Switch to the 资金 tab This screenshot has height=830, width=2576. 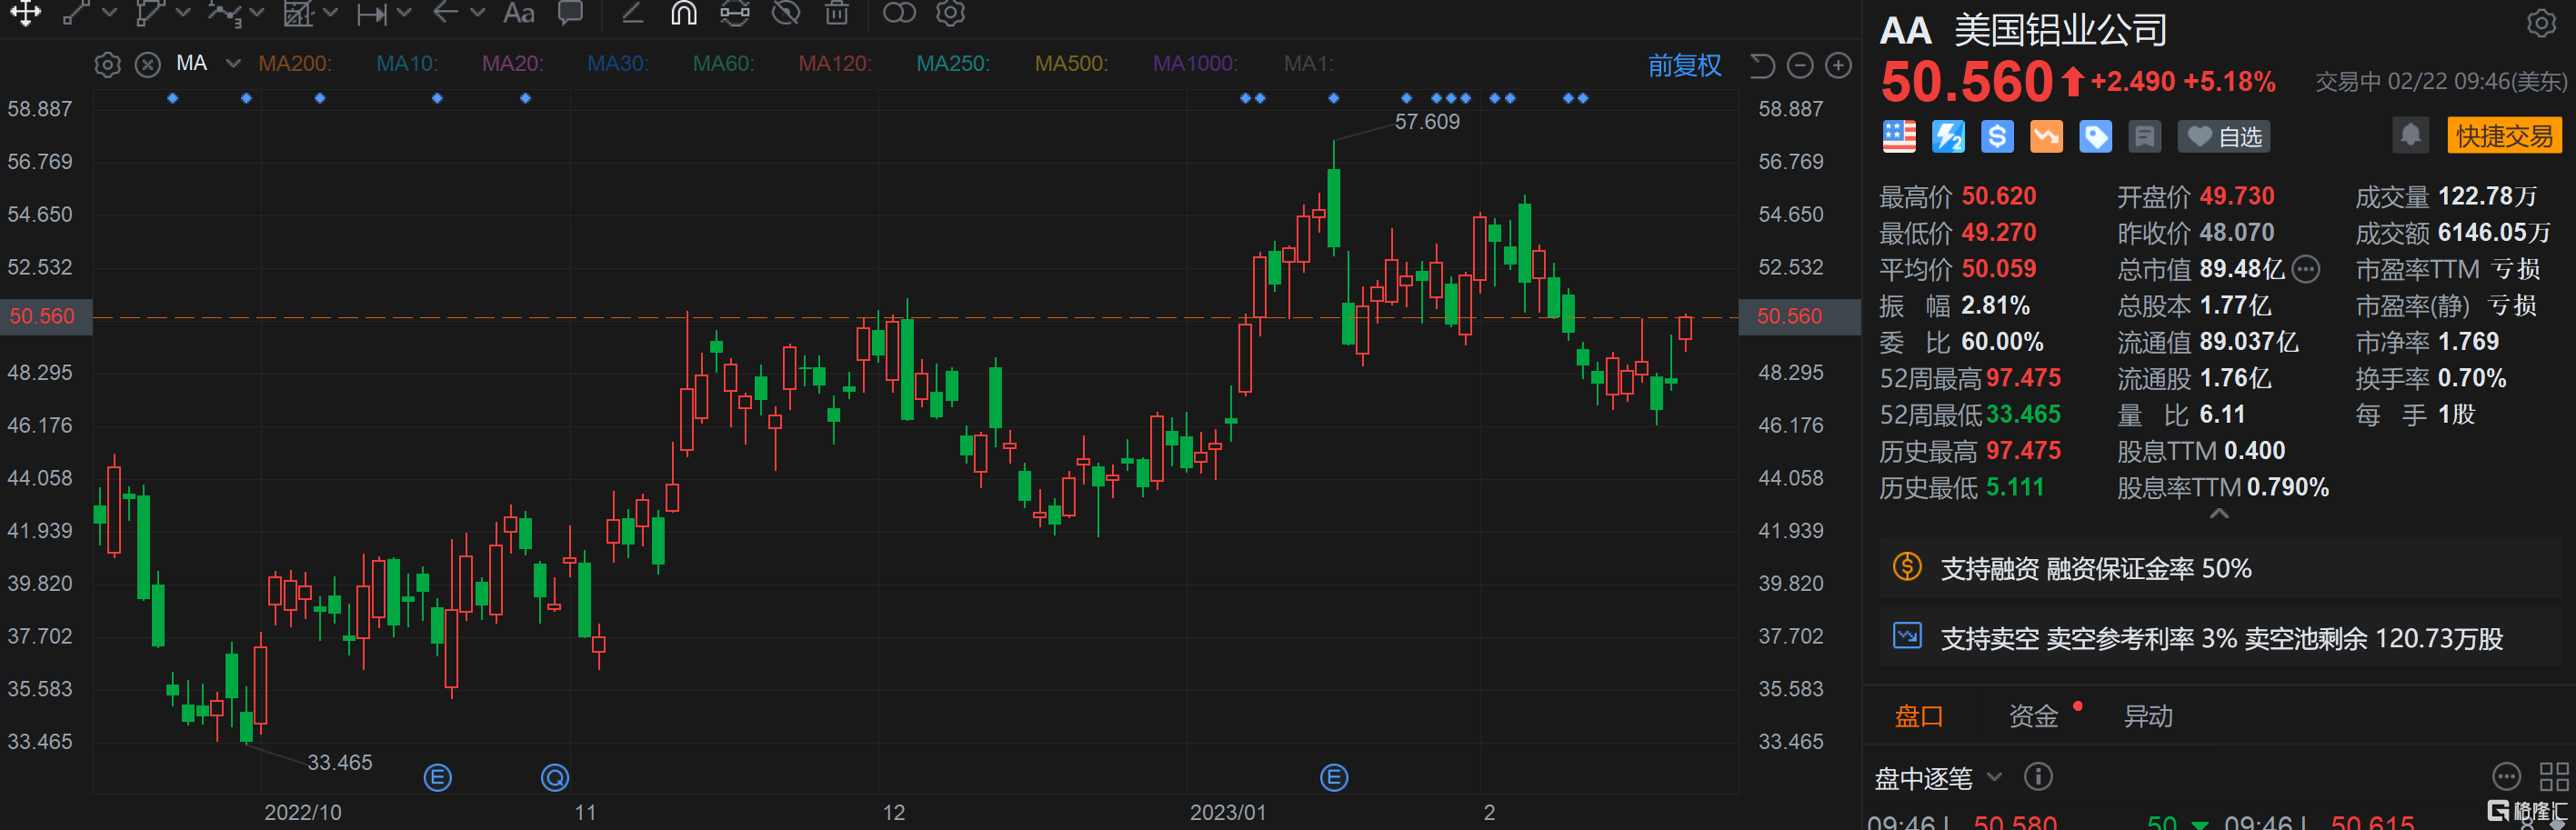[x=2033, y=716]
